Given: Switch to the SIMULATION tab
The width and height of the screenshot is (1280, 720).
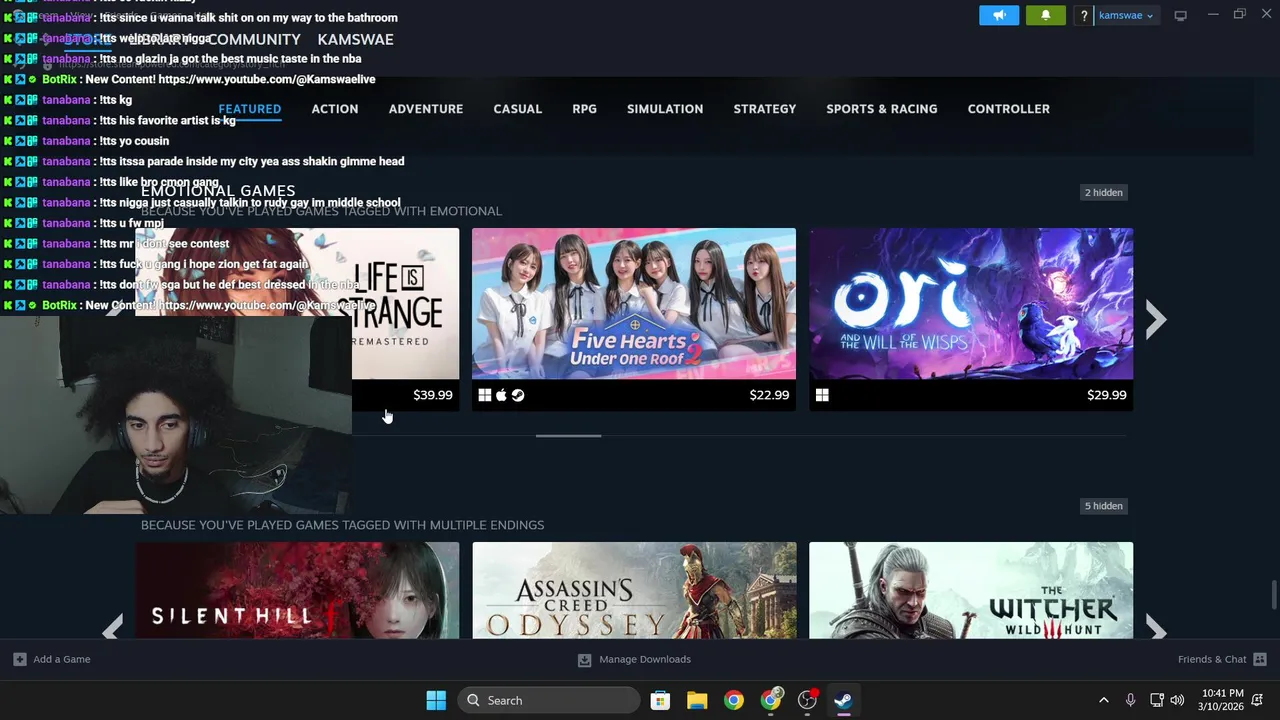Looking at the screenshot, I should click(665, 109).
